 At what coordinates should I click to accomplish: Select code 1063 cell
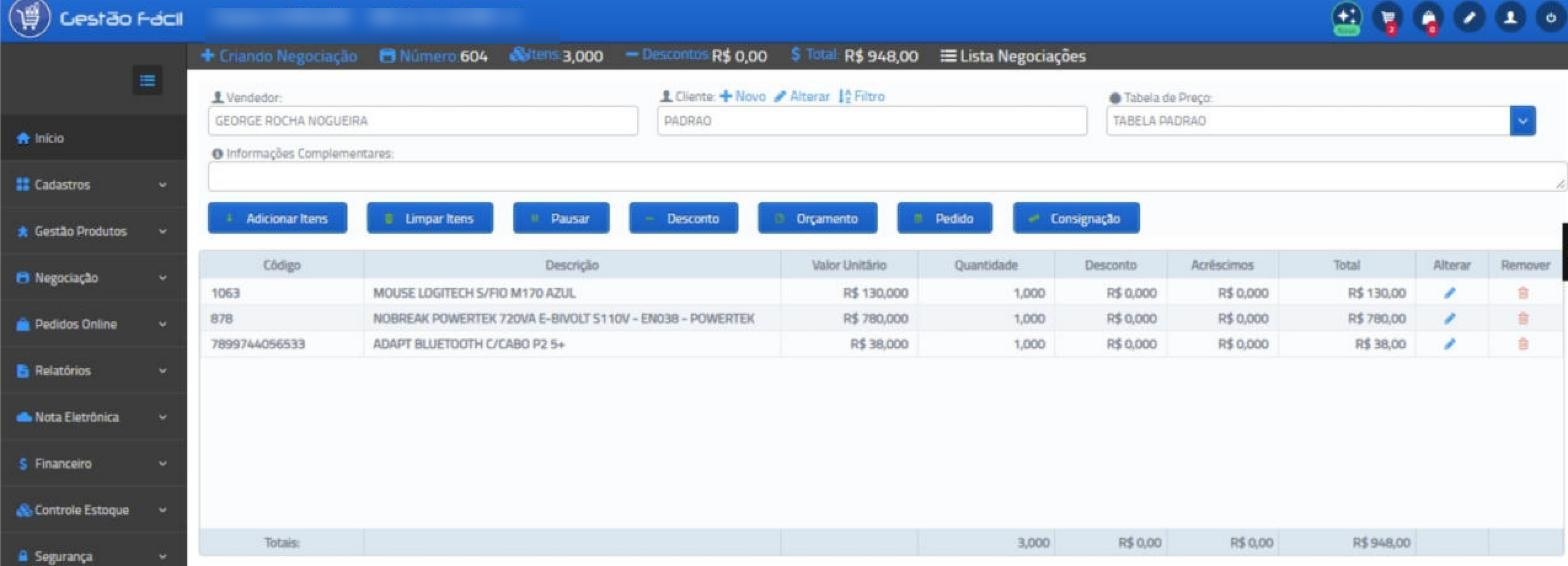coord(282,293)
